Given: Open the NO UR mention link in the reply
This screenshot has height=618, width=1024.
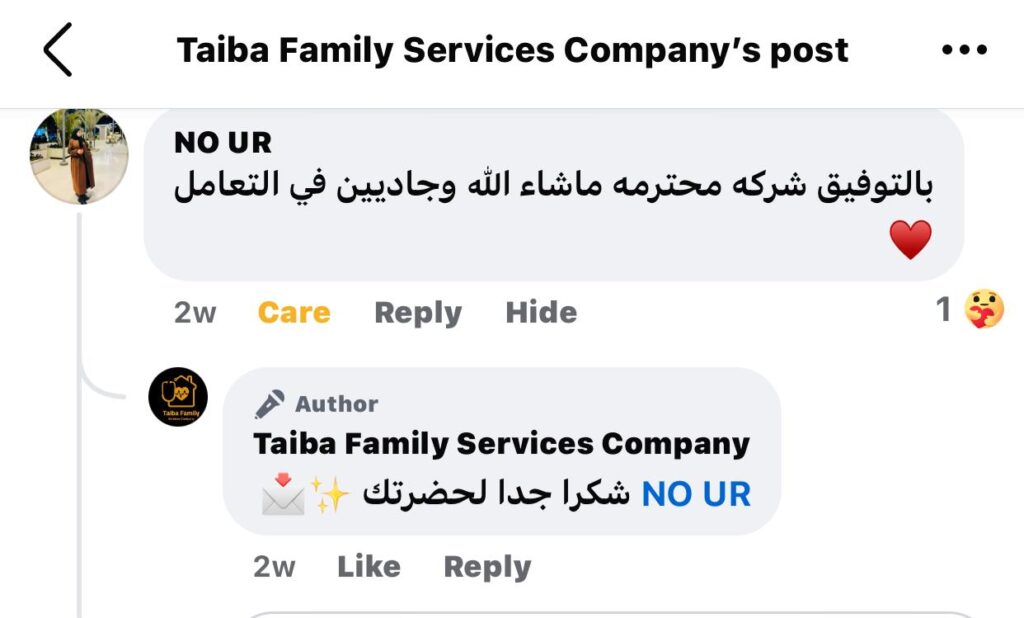Looking at the screenshot, I should (697, 492).
